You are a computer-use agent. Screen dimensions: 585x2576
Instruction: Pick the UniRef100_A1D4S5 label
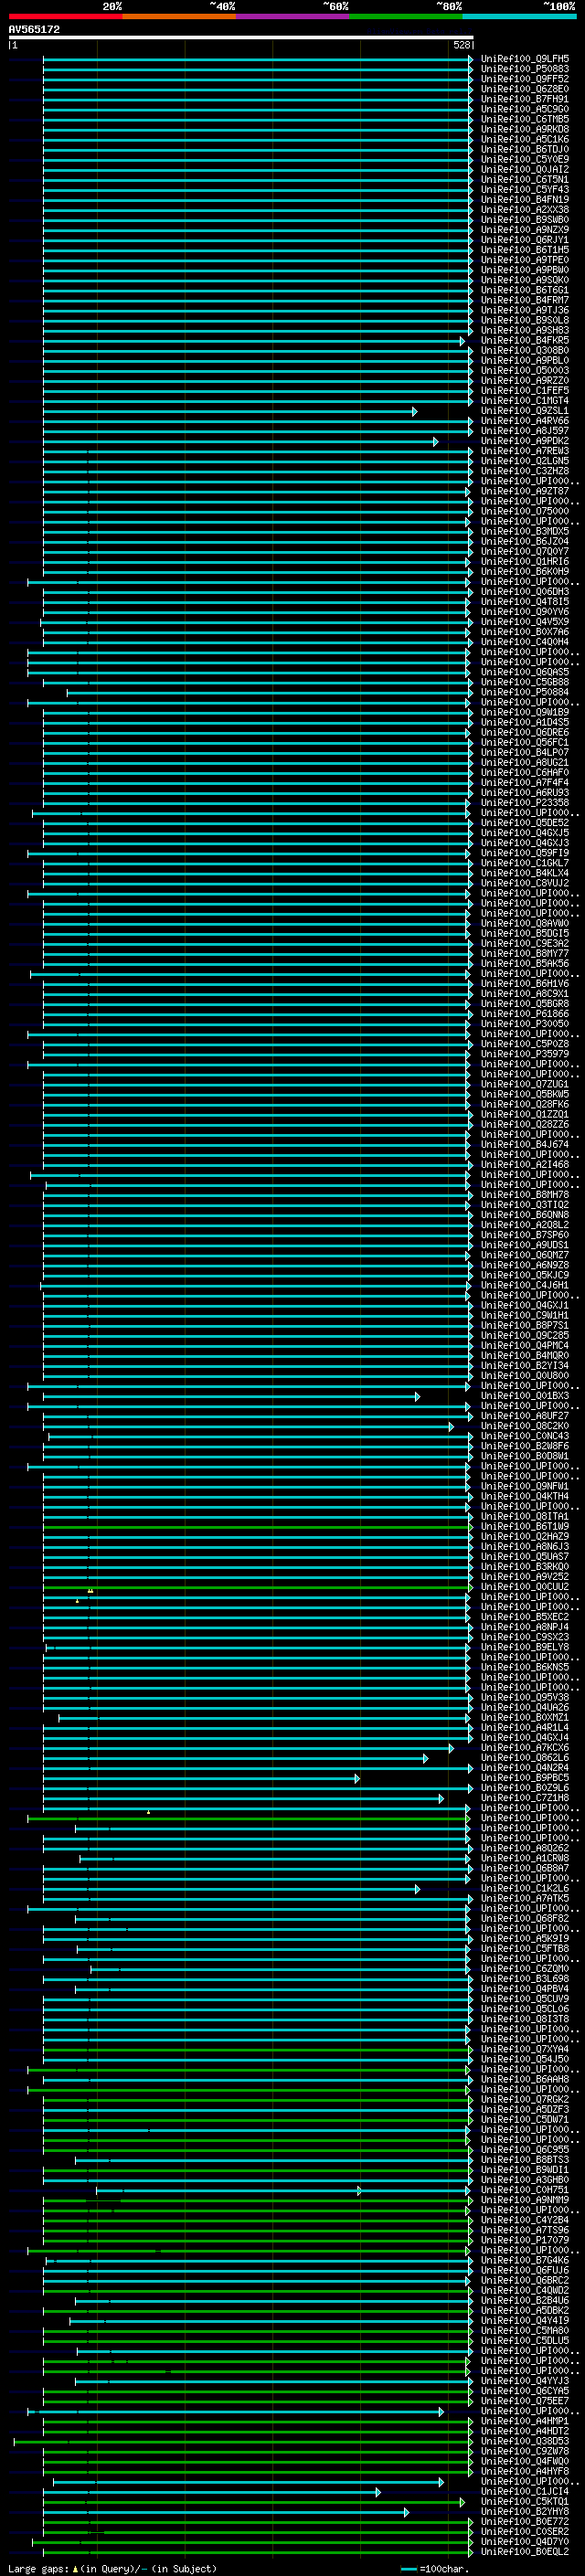525,722
